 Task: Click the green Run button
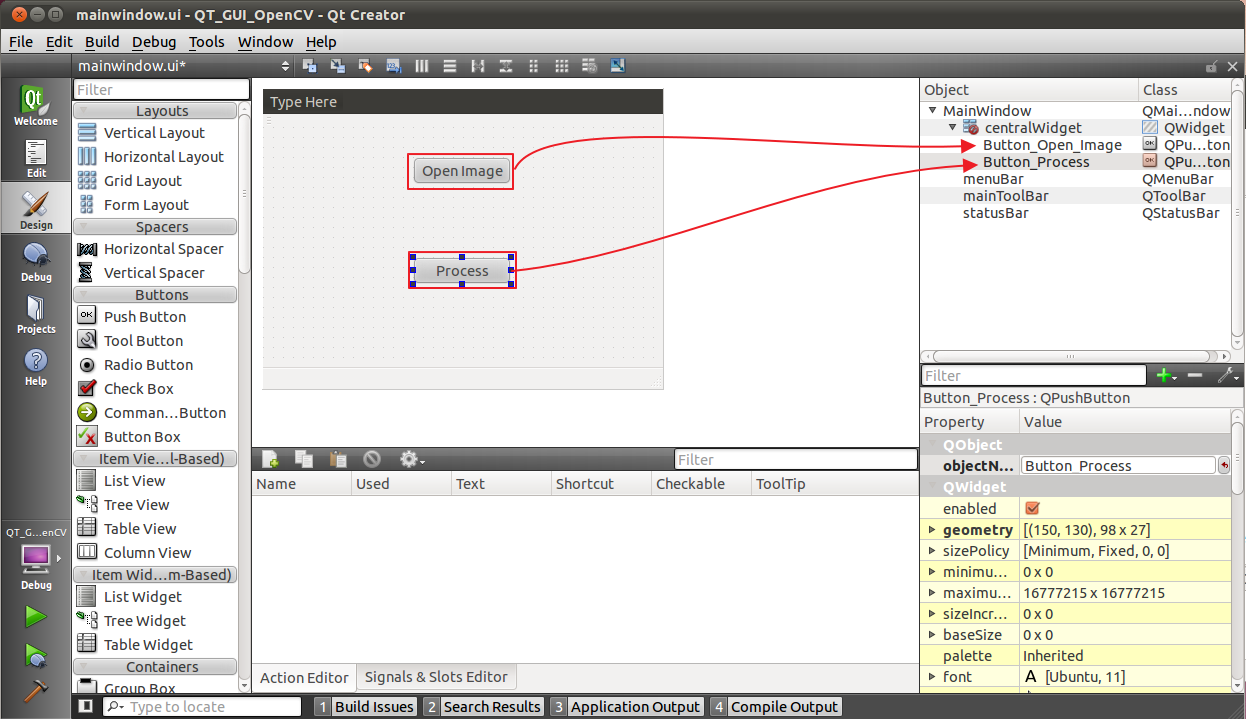coord(36,617)
